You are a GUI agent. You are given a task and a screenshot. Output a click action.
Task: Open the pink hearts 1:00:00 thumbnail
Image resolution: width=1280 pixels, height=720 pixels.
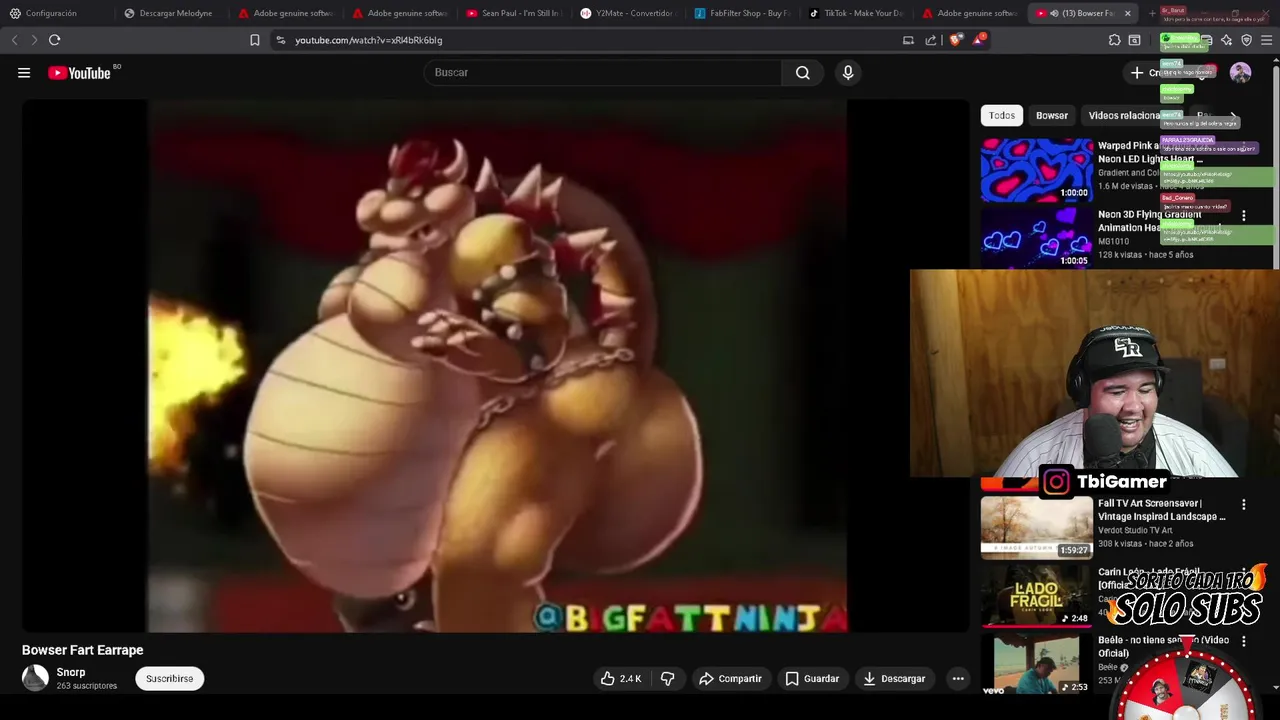click(x=1037, y=170)
